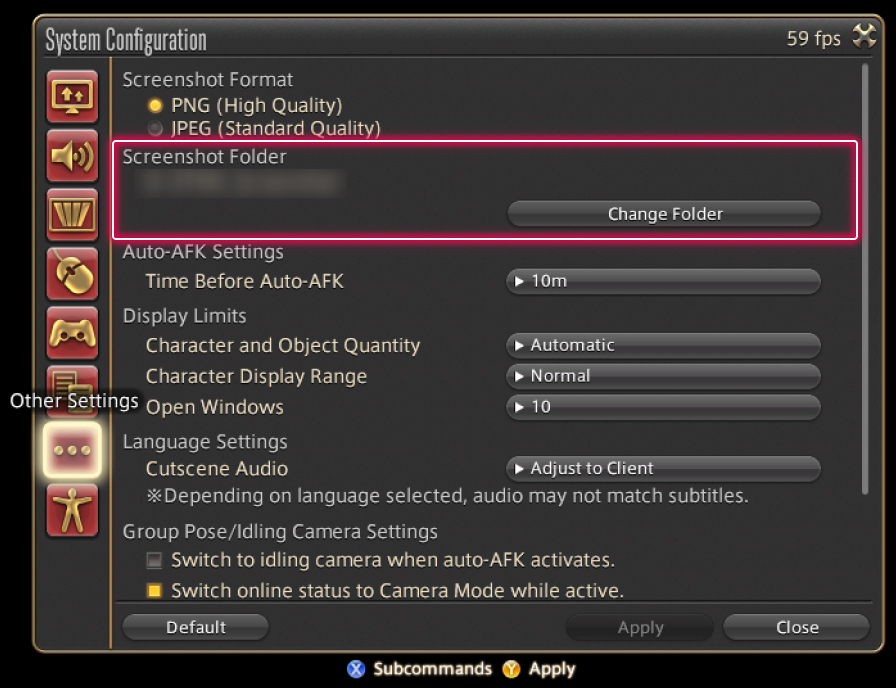Open the Sound Settings speaker icon
The image size is (896, 688).
[x=72, y=156]
